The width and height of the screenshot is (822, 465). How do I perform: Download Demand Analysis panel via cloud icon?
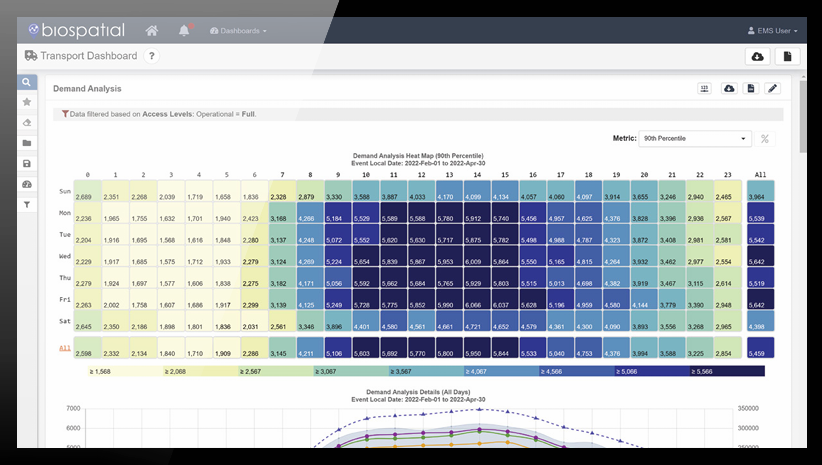point(729,89)
